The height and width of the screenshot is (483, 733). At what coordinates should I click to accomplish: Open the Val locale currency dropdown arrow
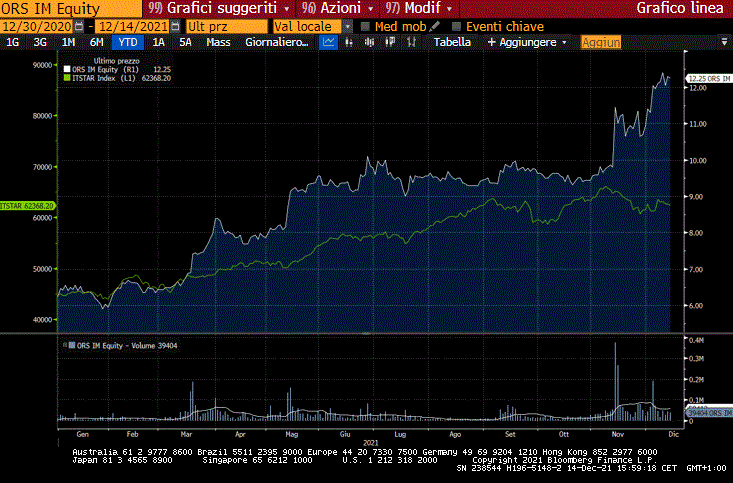348,26
